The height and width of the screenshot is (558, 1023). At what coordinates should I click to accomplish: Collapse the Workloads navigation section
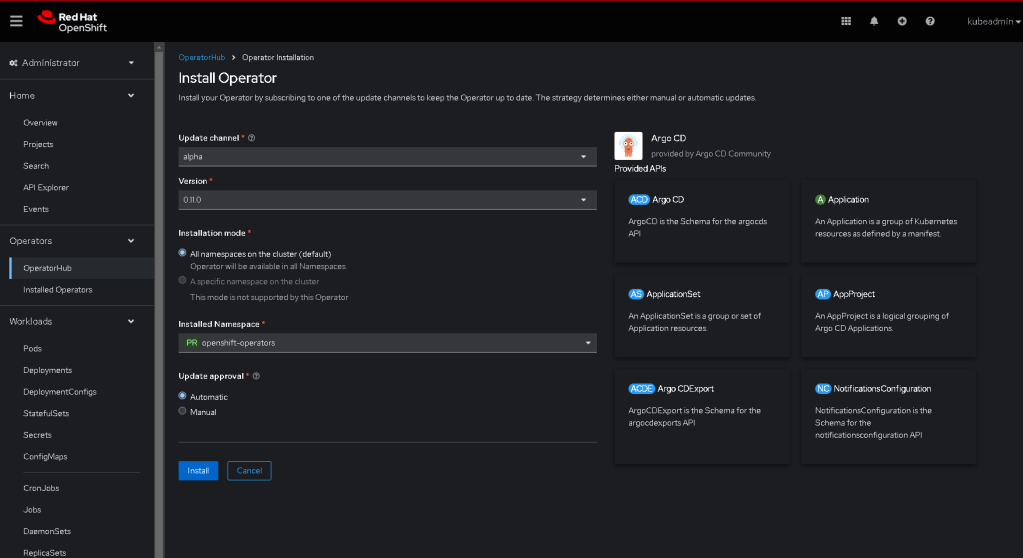72,321
